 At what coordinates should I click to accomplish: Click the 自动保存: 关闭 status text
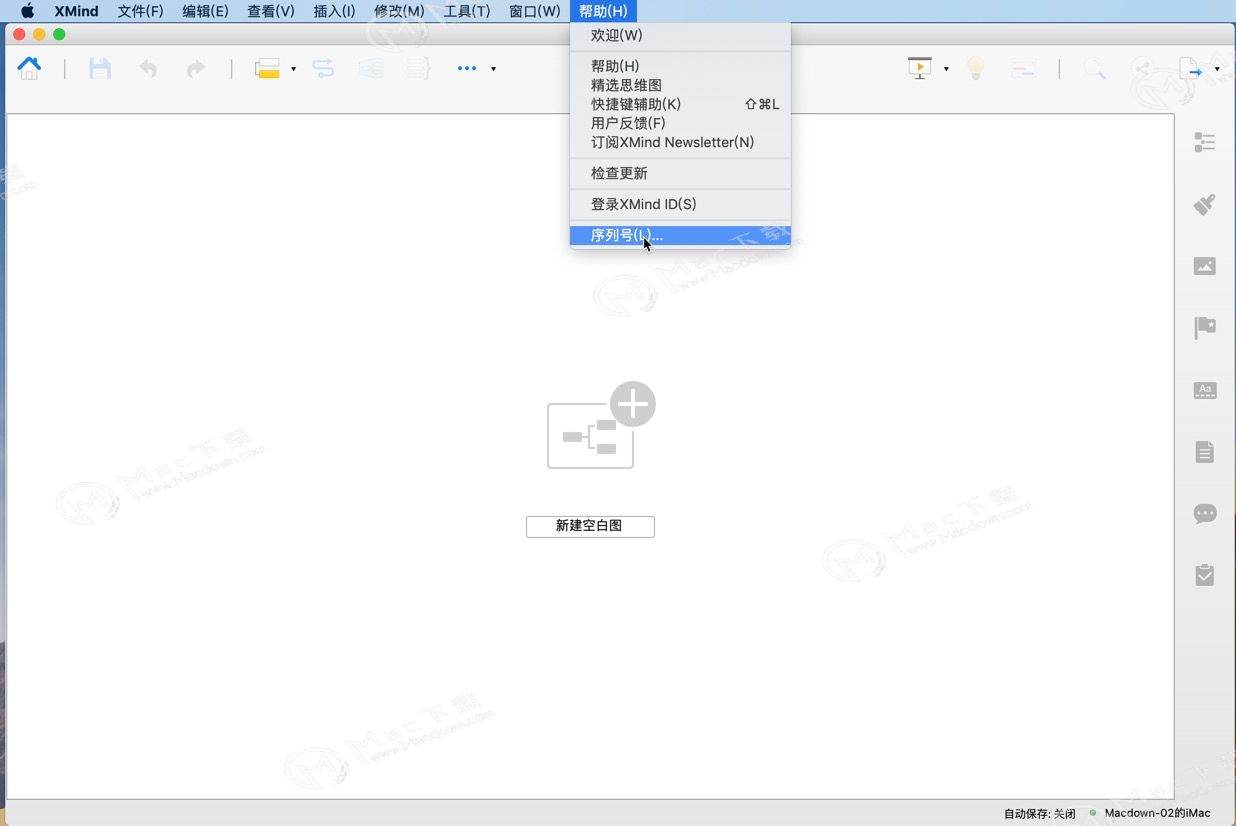pos(1040,813)
